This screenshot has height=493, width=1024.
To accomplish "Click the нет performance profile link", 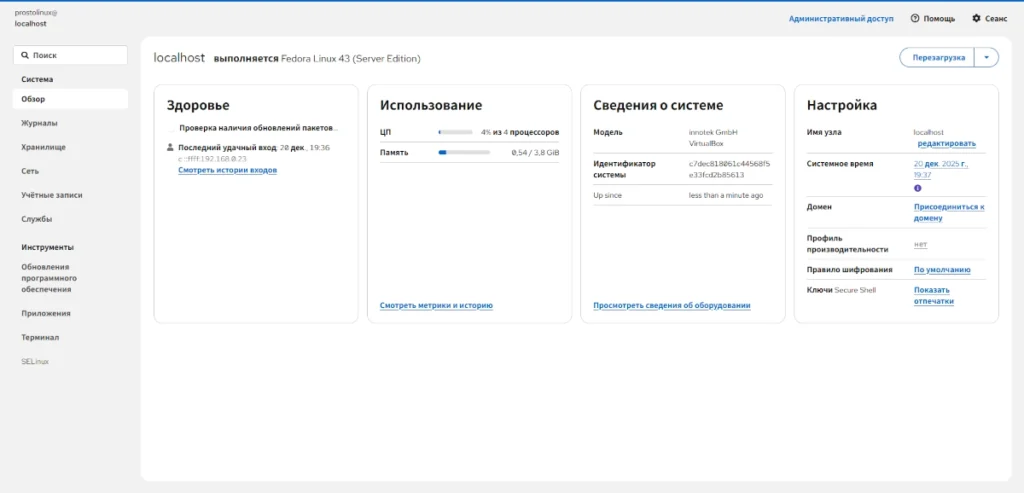I will point(920,244).
